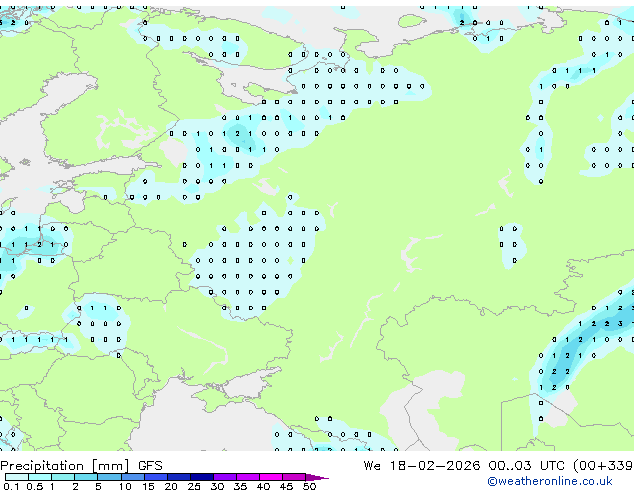Click the 20–25 mm dark blue swatch
Viewport: 634px width, 490px height.
click(179, 477)
